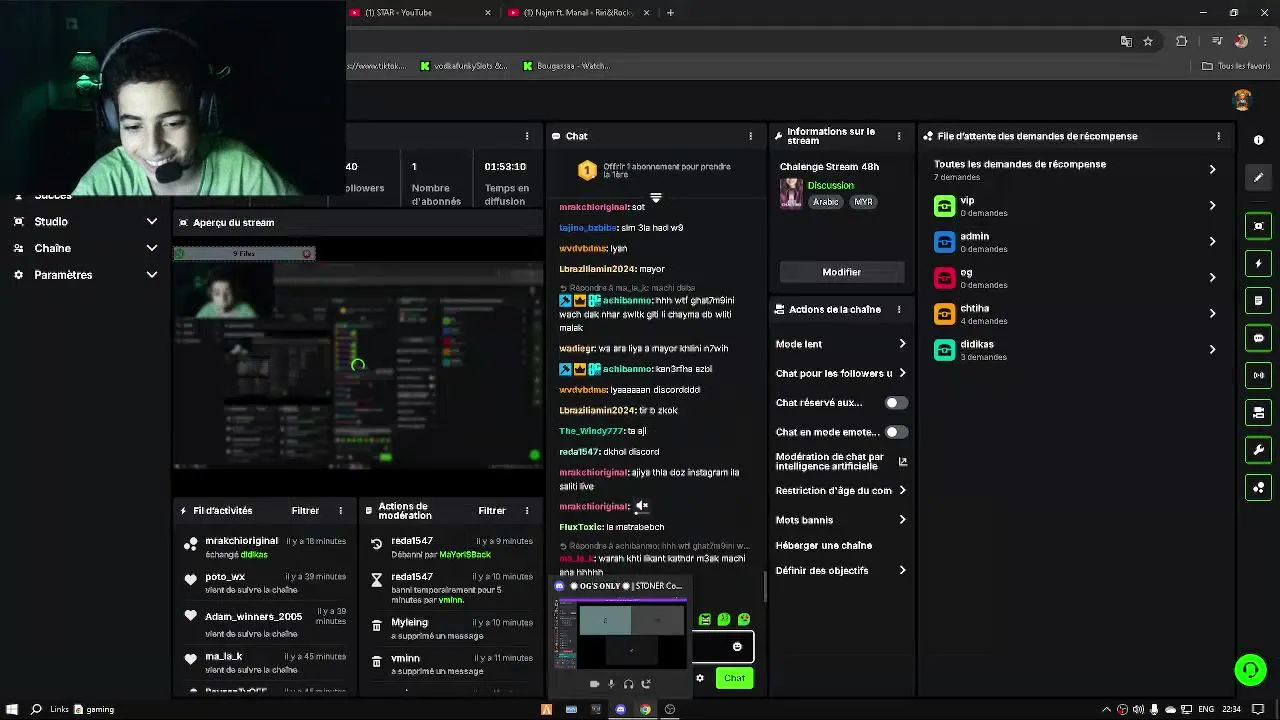
Task: Open Windows Start menu
Action: tap(12, 709)
